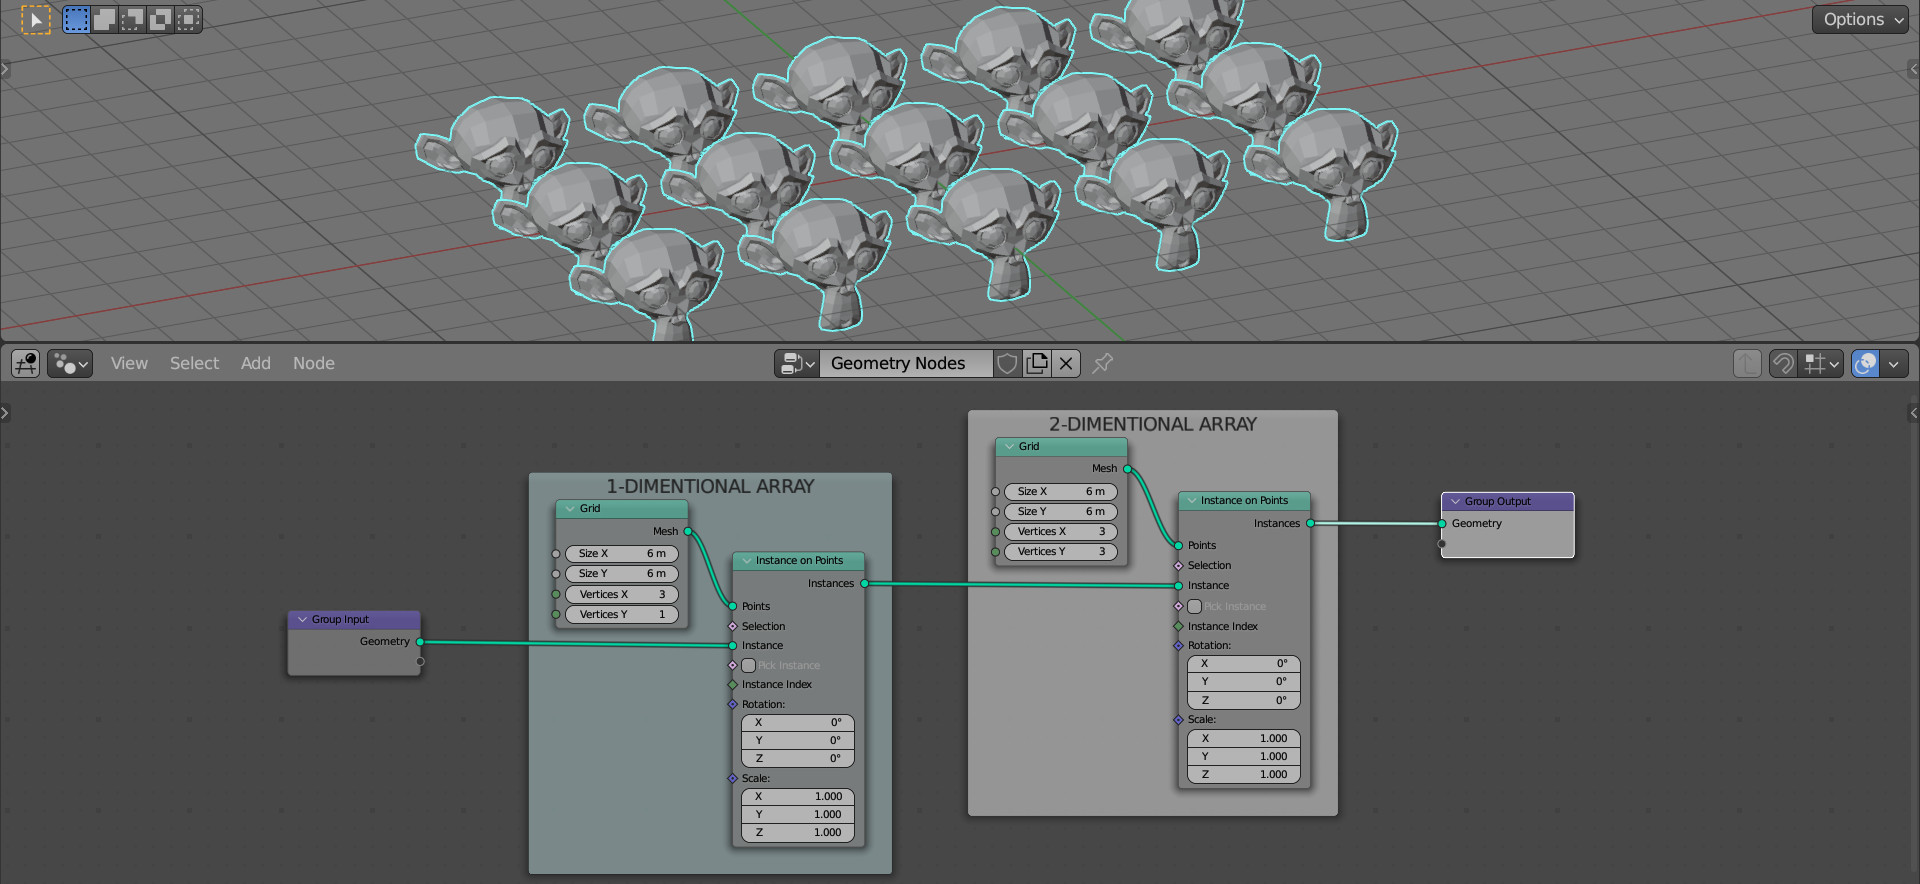Click Scale X field in 2-DIMENTIONAL Instance node
The height and width of the screenshot is (884, 1920).
[x=1244, y=738]
